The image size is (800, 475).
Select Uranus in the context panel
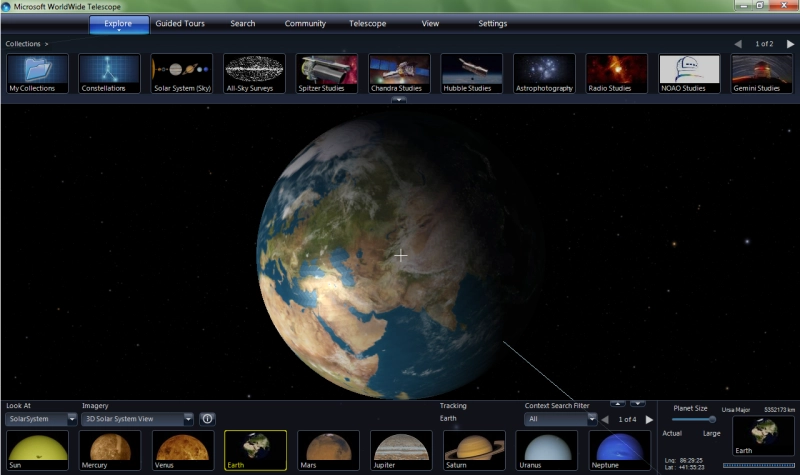tap(547, 450)
